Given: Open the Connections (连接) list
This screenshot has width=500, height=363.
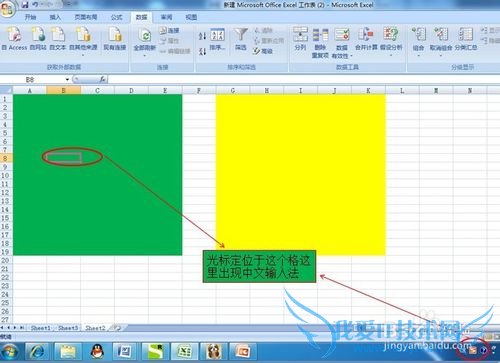Looking at the screenshot, I should point(169,31).
